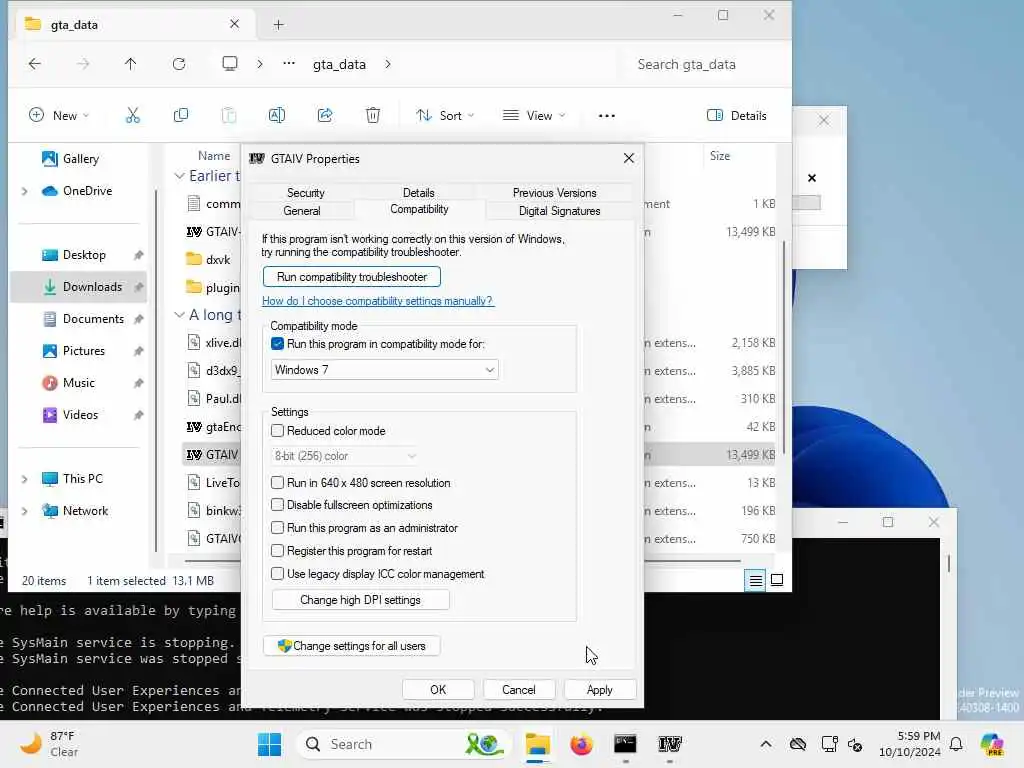Click Apply in GTAIV Properties
The width and height of the screenshot is (1024, 768).
pyautogui.click(x=600, y=690)
